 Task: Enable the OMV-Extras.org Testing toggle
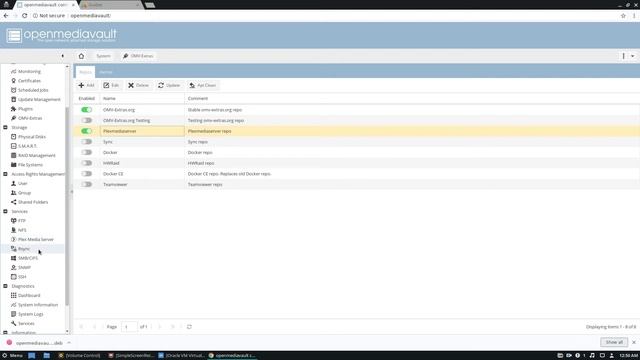(x=86, y=120)
